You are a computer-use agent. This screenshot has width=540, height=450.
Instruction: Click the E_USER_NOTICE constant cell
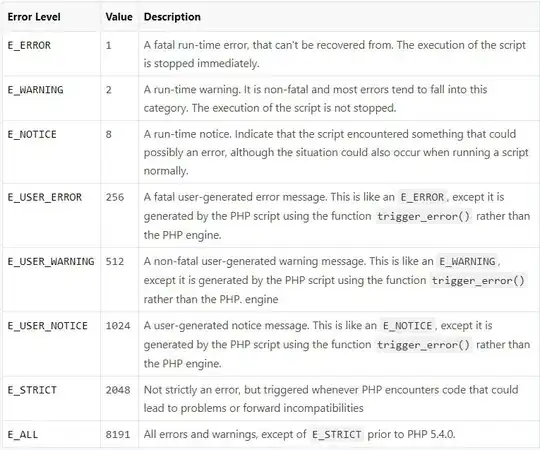(48, 326)
